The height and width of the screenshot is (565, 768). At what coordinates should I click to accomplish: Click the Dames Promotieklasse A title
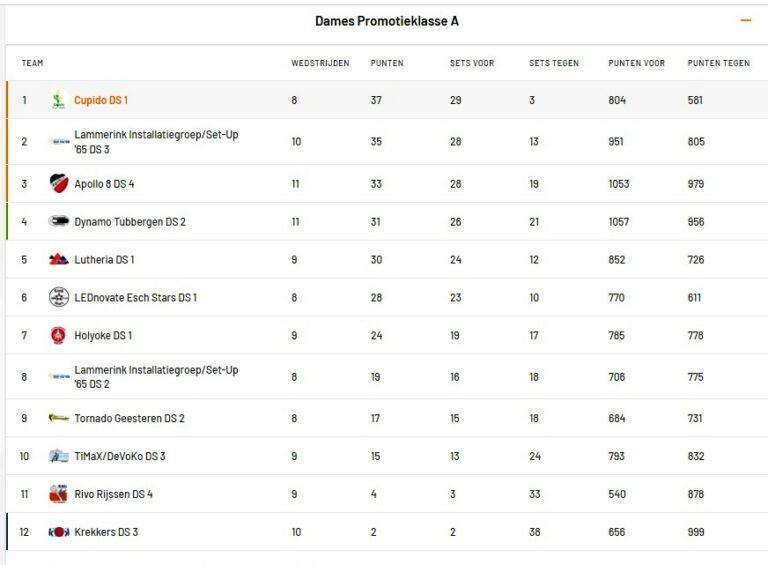click(387, 21)
